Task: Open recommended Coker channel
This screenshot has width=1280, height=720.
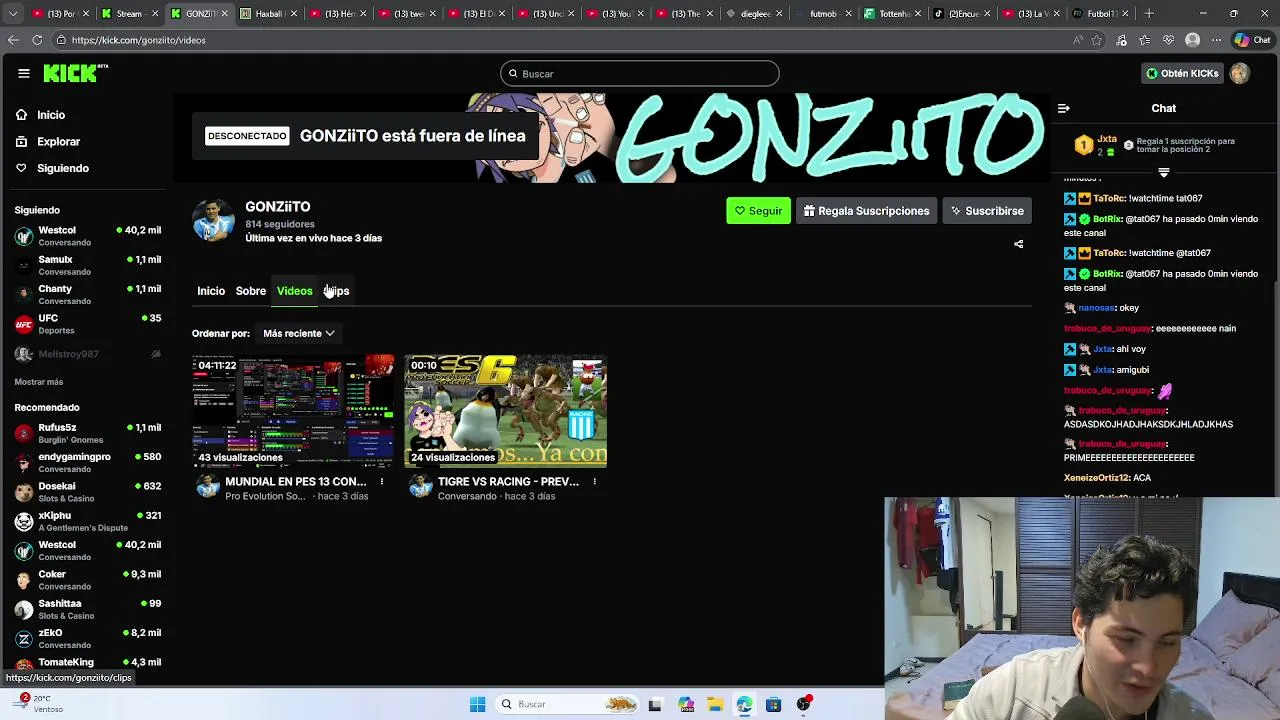Action: [x=87, y=580]
